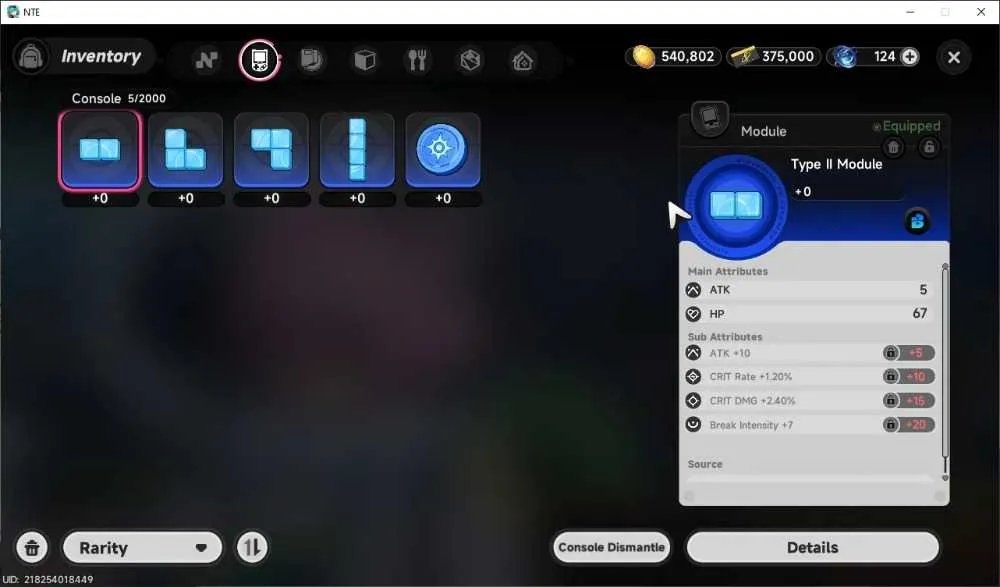
Task: Close the Inventory screen with X
Action: coord(954,57)
